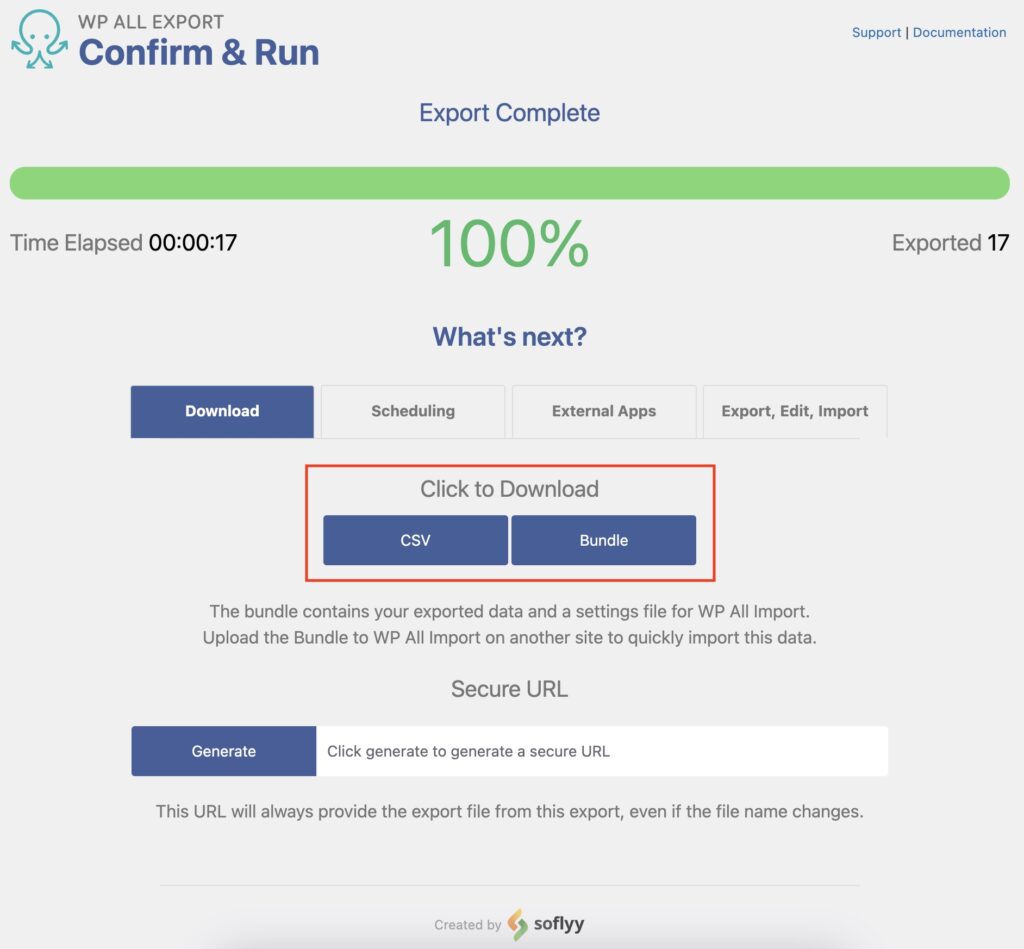Switch to the Download tab

pyautogui.click(x=221, y=411)
